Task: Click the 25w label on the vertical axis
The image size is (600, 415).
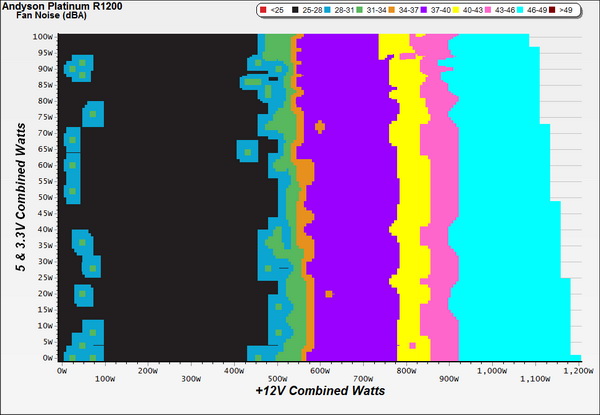Action: point(45,278)
